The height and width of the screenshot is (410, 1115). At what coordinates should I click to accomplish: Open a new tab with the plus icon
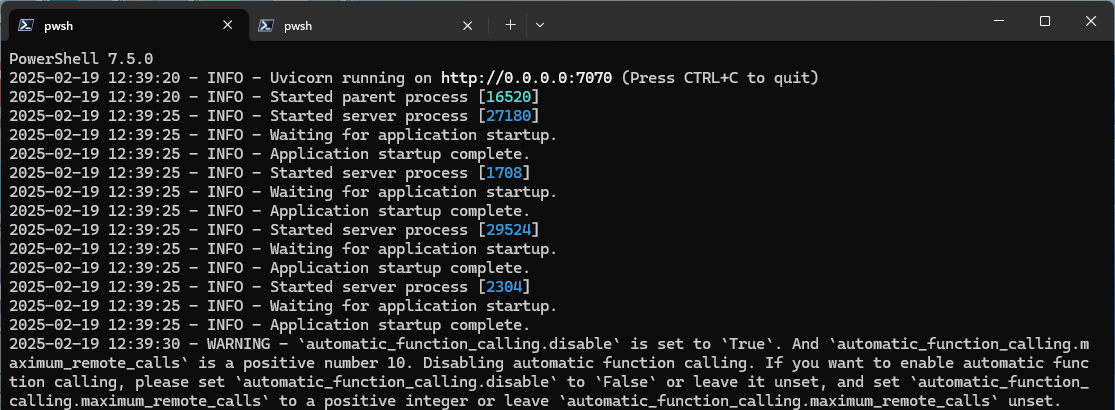510,25
